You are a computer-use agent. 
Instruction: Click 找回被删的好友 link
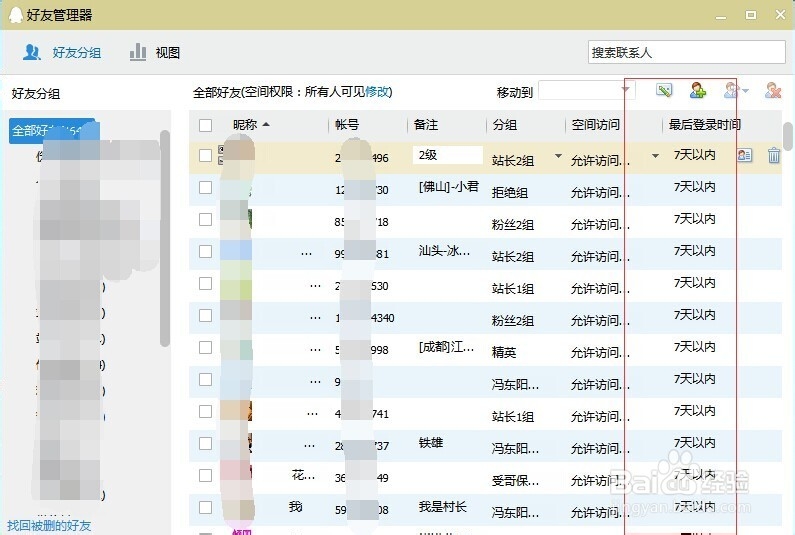49,525
